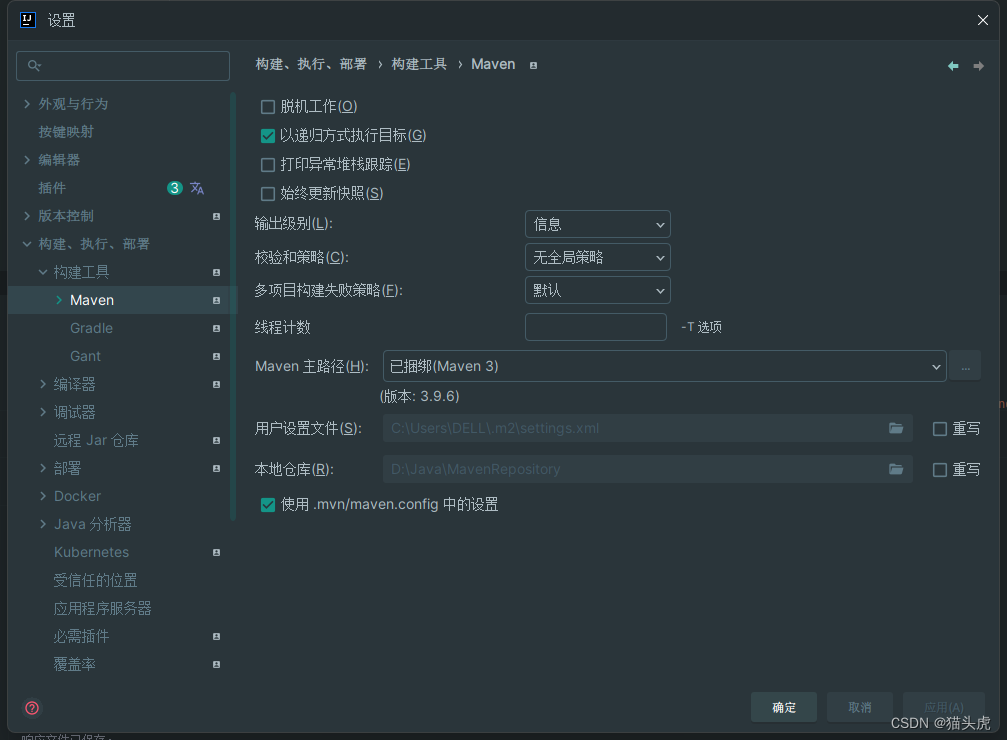The width and height of the screenshot is (1007, 740).
Task: Click into the settings search field
Action: (x=123, y=66)
